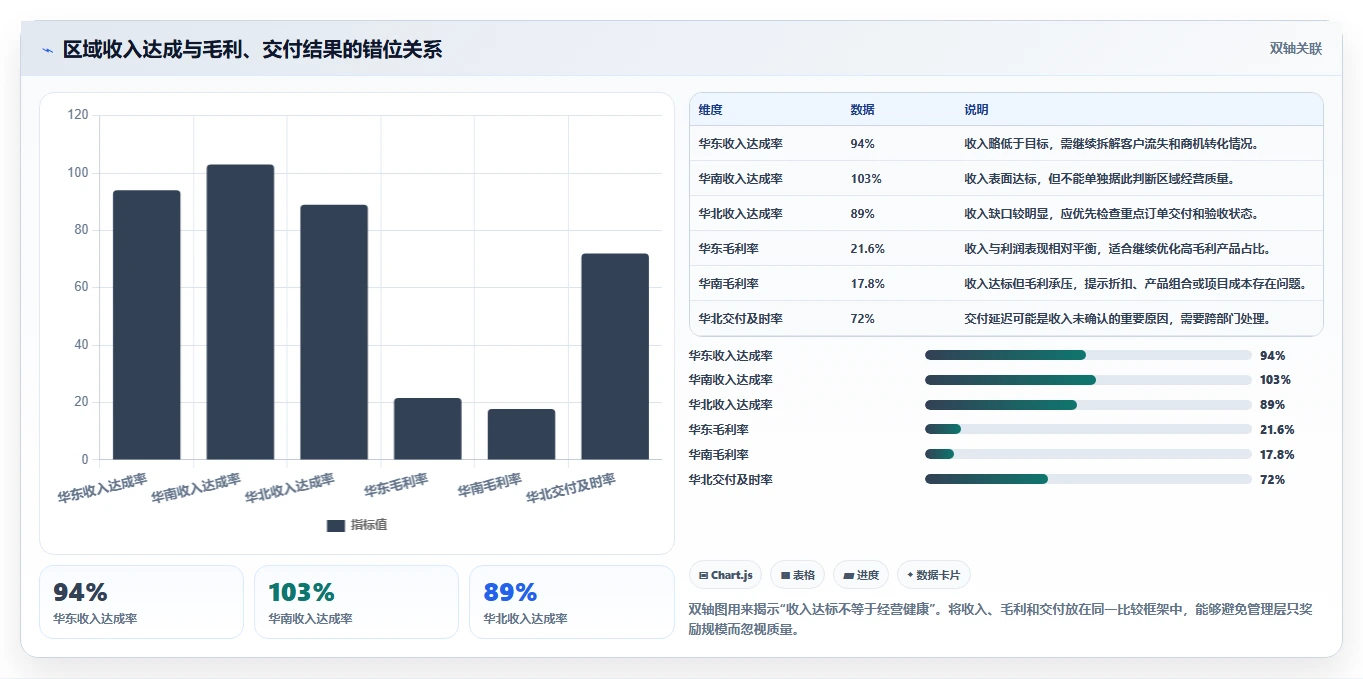This screenshot has height=679, width=1363.
Task: Click the summary paragraph starting 双轴图用来揭示
Action: 1002,619
